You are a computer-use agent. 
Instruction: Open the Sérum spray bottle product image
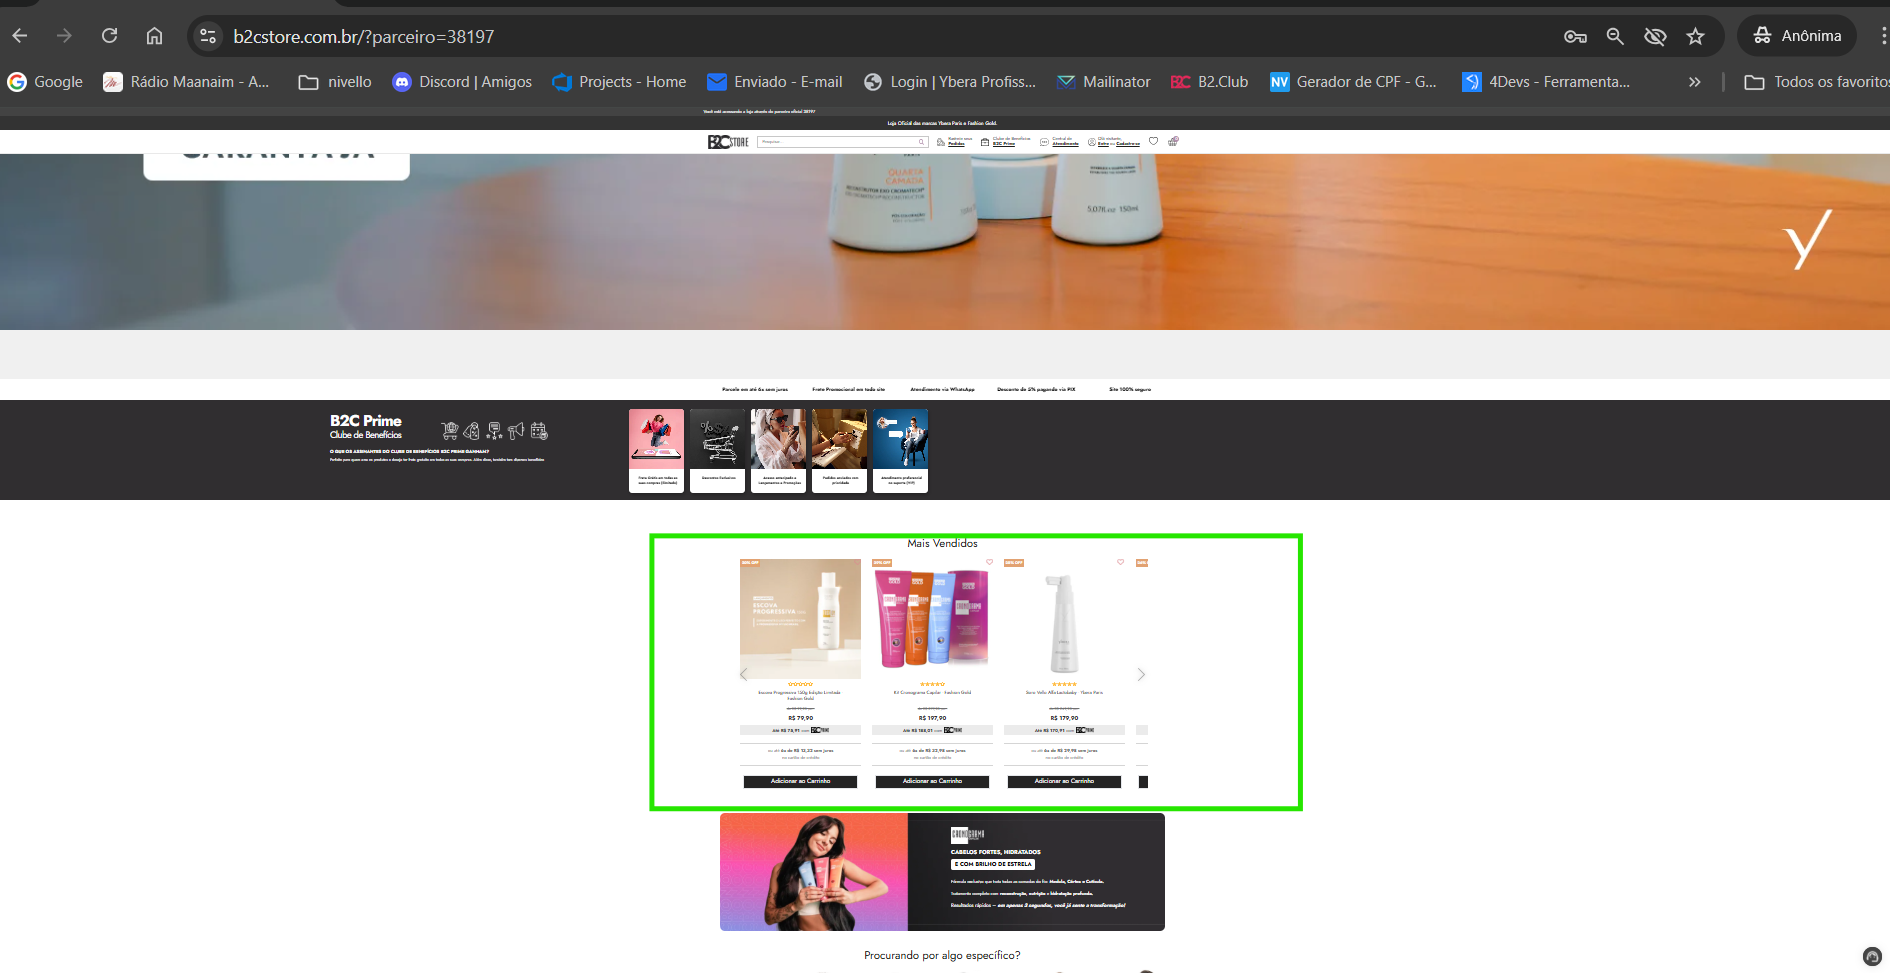[x=1064, y=619]
